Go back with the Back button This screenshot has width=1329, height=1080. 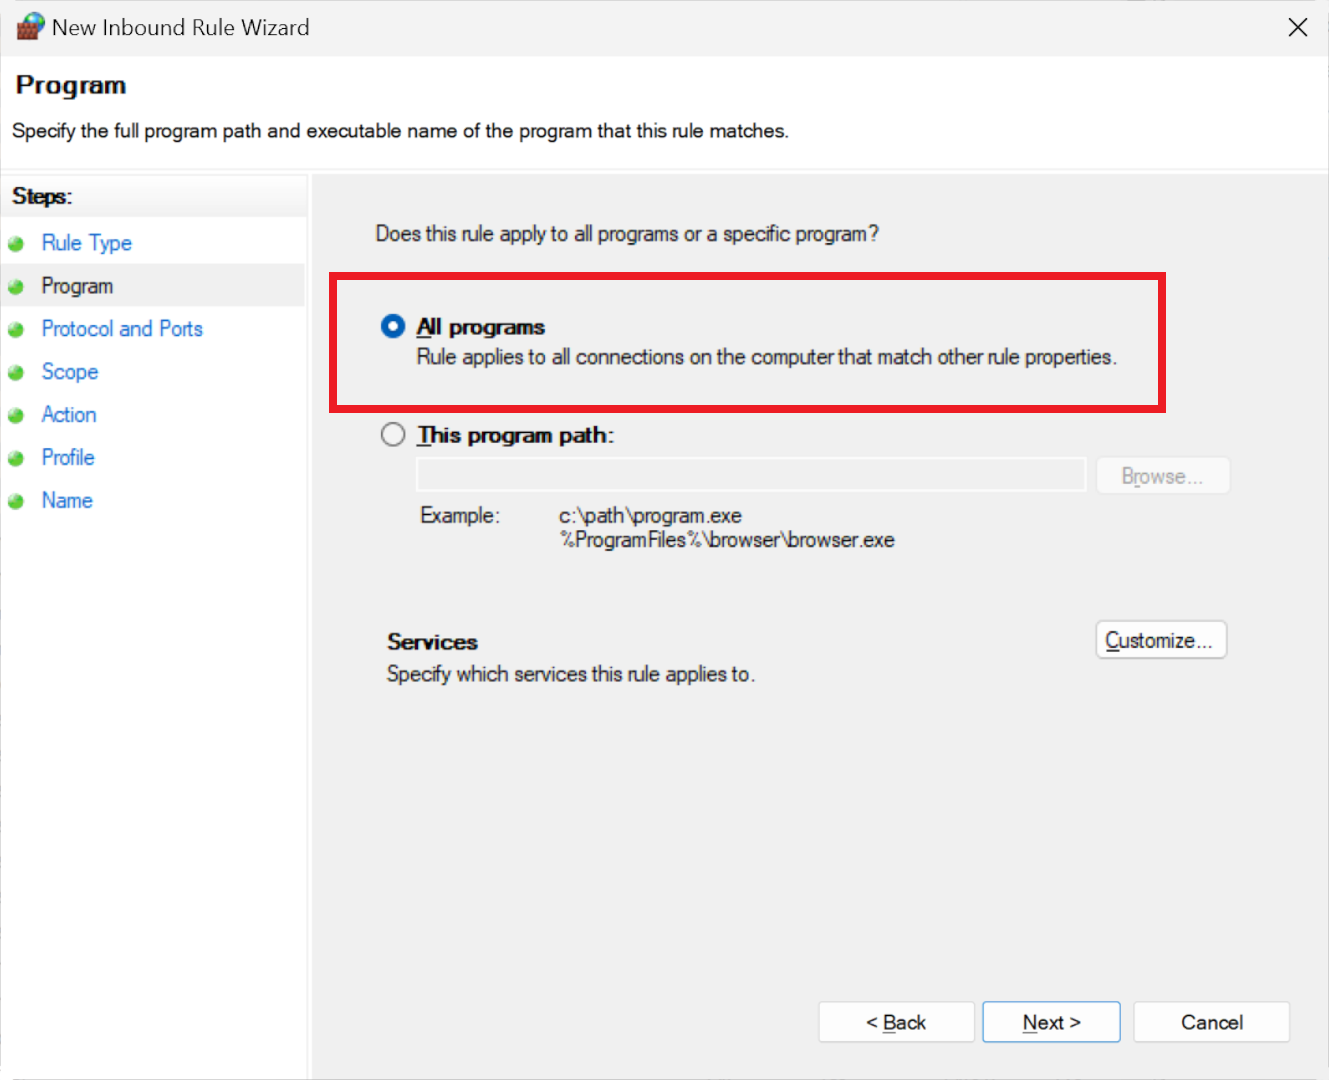(x=896, y=1022)
